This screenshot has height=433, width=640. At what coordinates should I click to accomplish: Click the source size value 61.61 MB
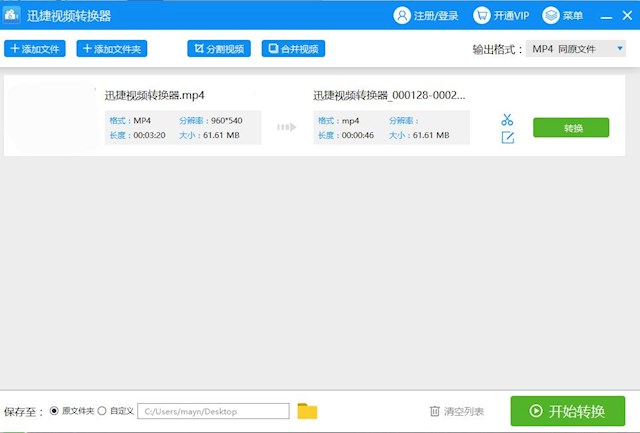(x=221, y=135)
